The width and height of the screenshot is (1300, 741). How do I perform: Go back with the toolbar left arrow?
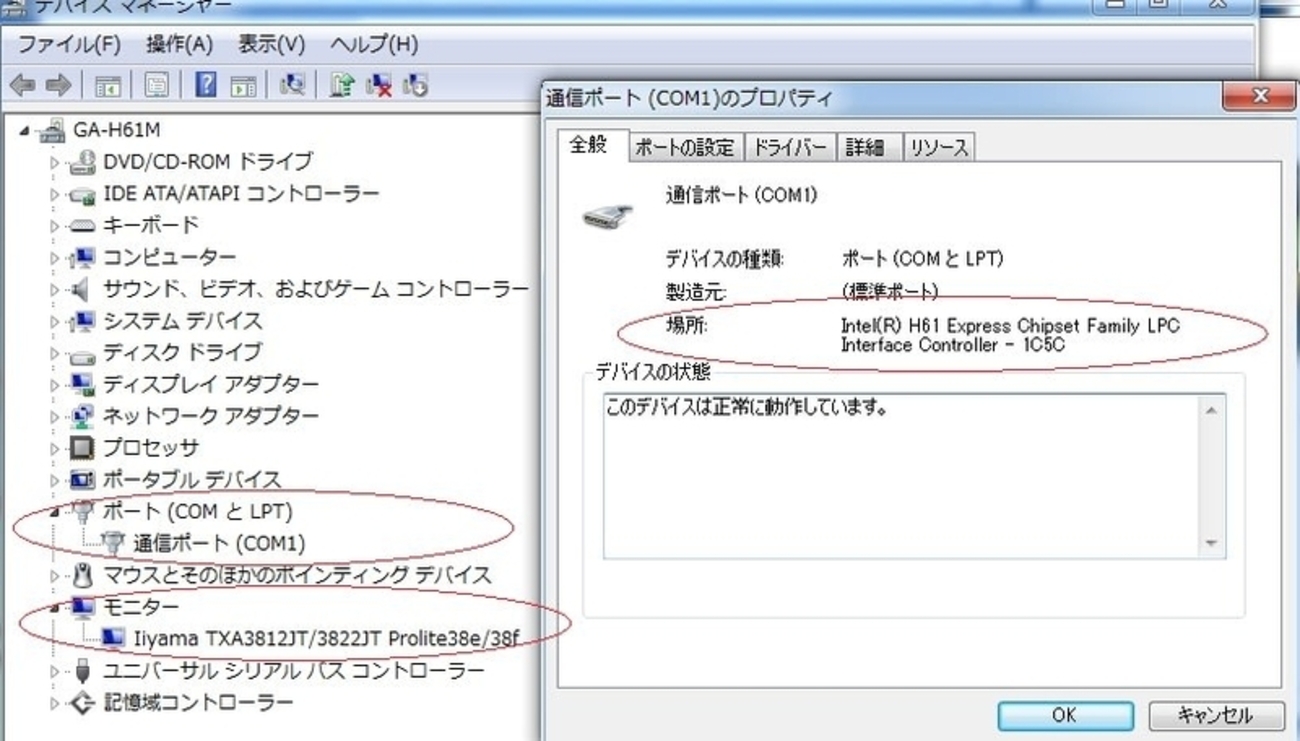23,87
